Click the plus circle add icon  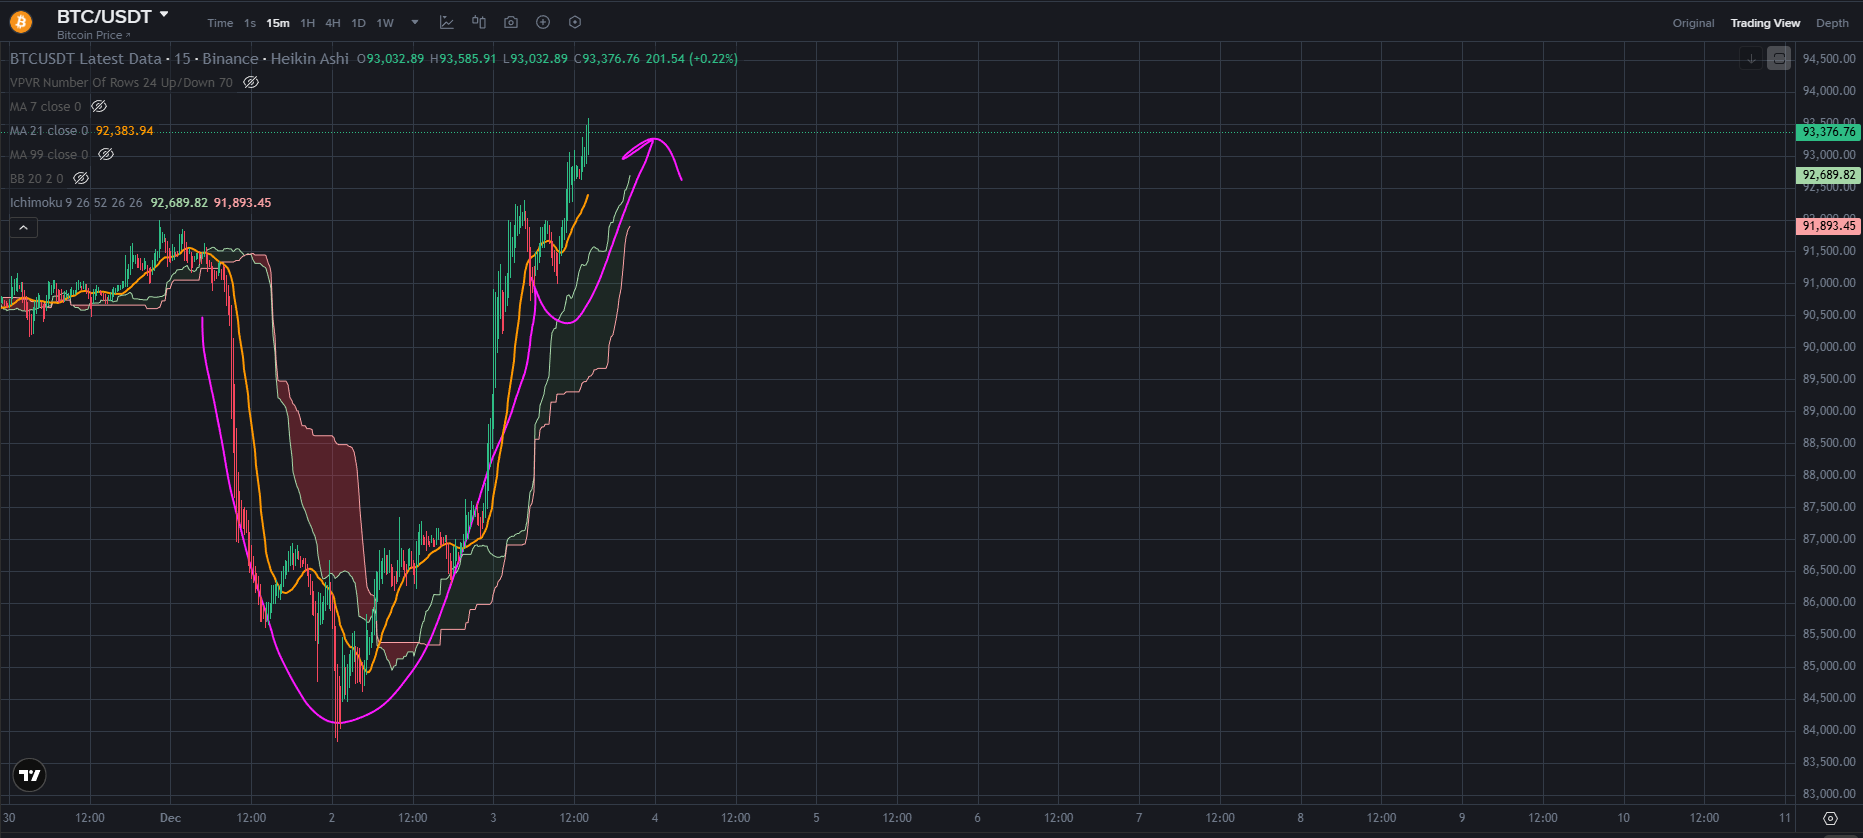[x=543, y=22]
